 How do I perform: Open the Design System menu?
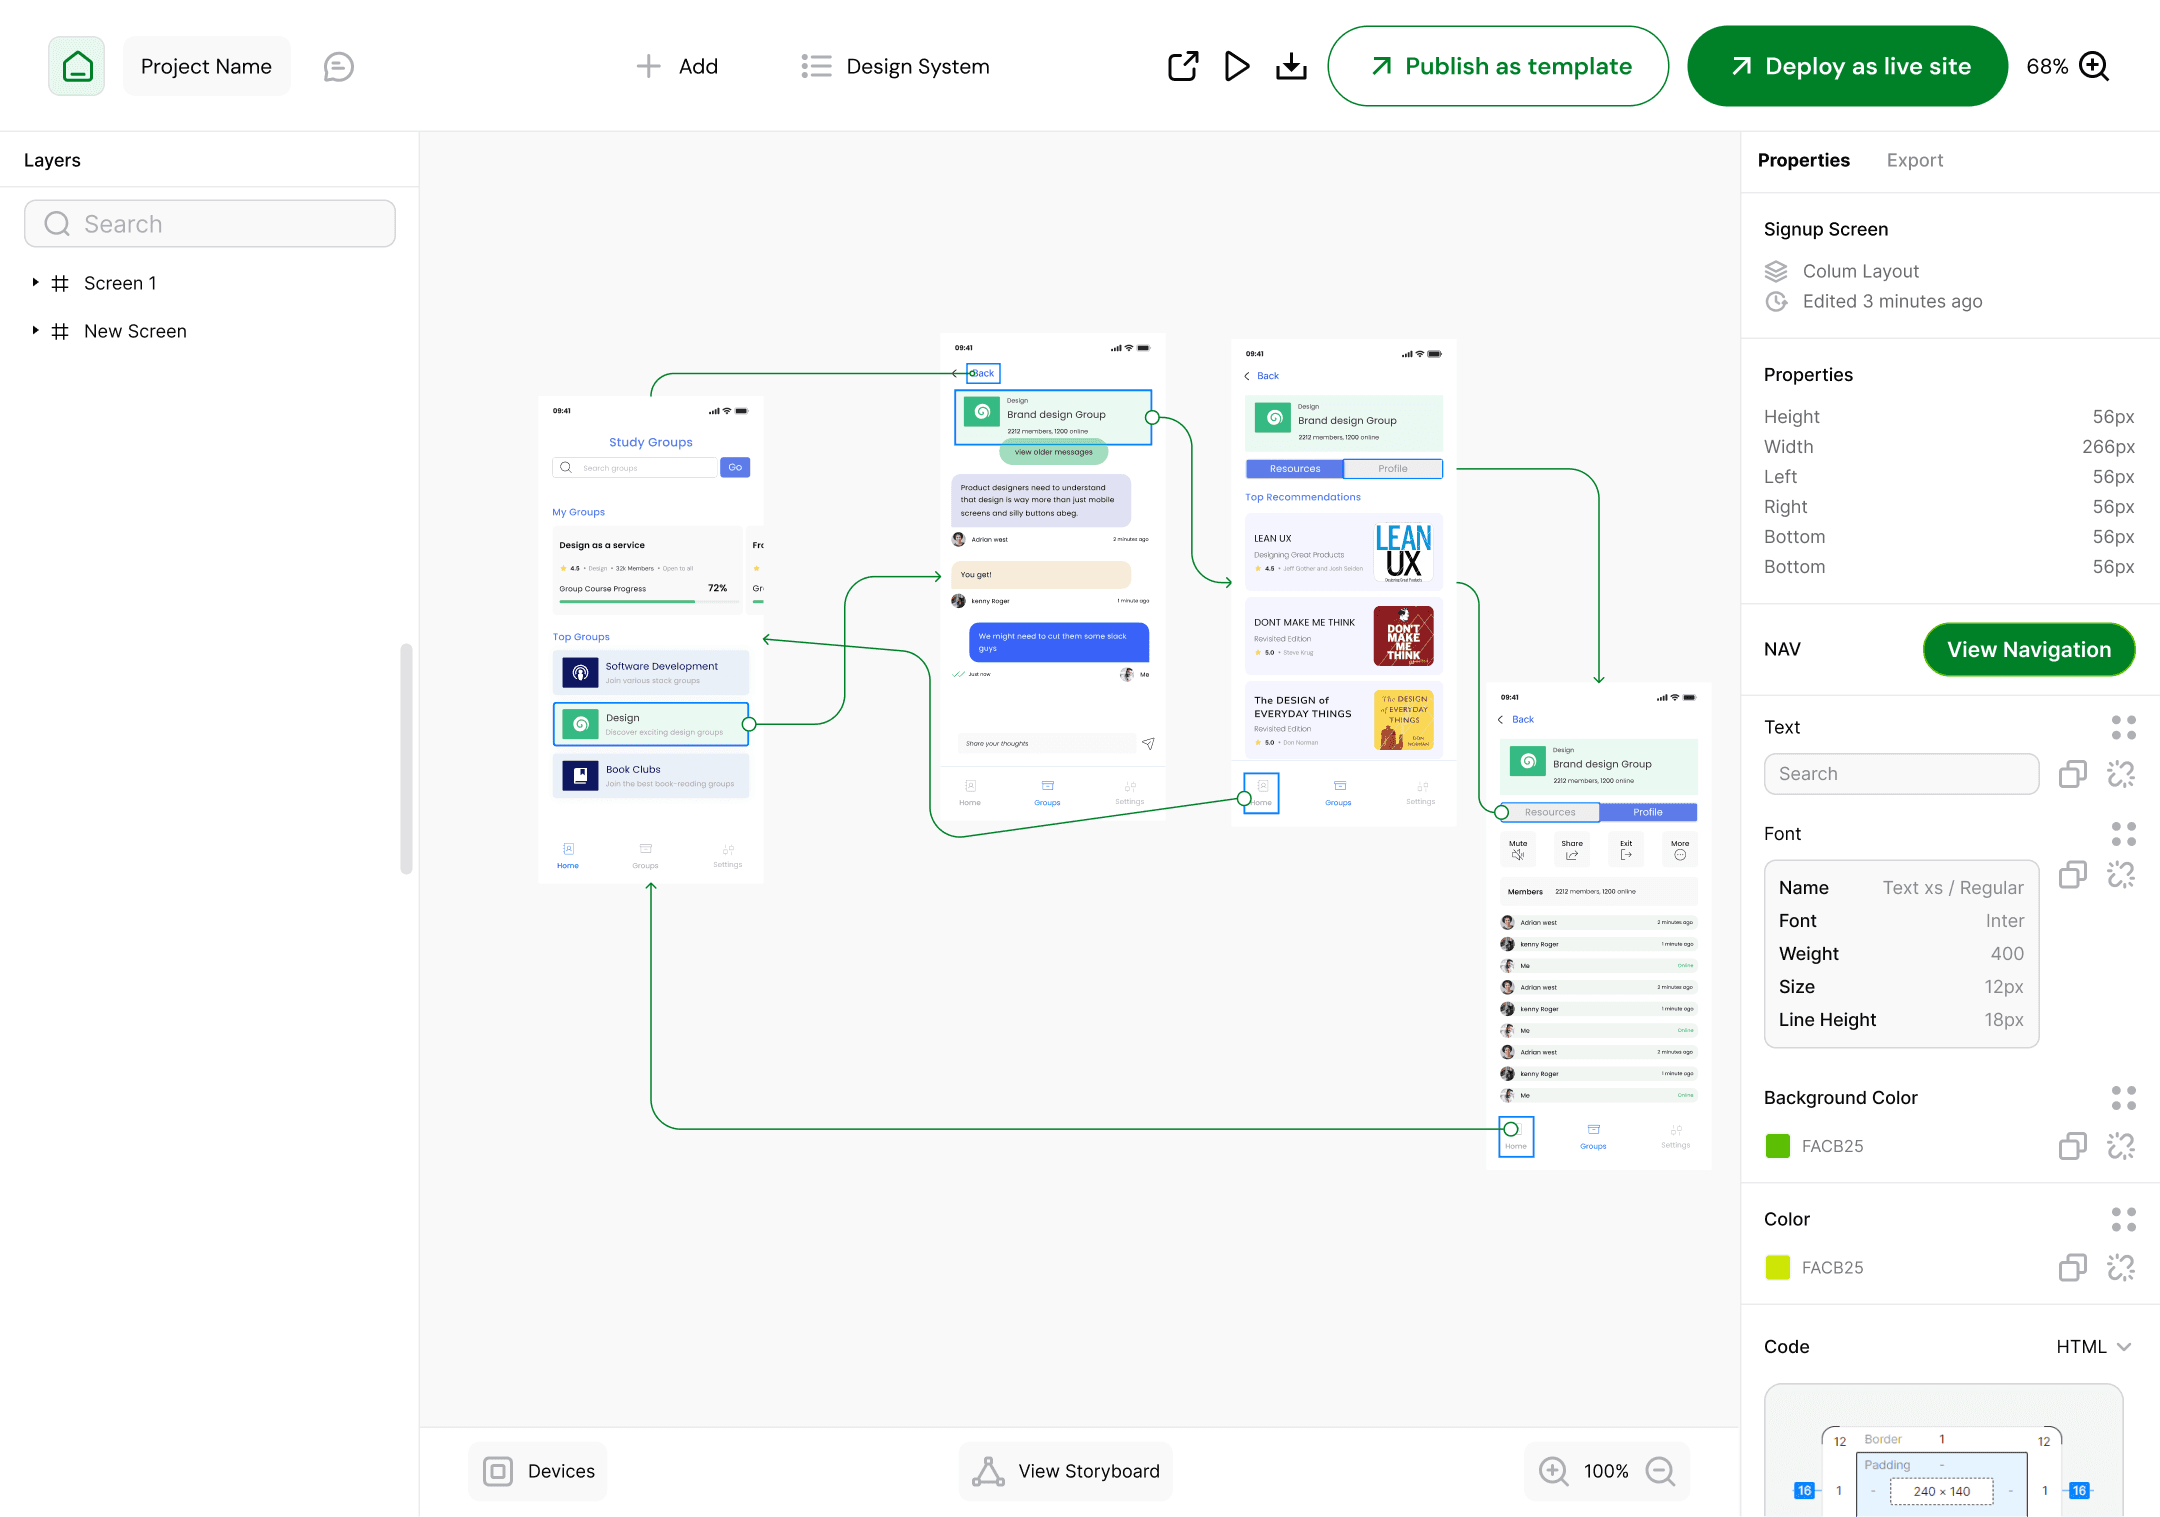point(896,66)
